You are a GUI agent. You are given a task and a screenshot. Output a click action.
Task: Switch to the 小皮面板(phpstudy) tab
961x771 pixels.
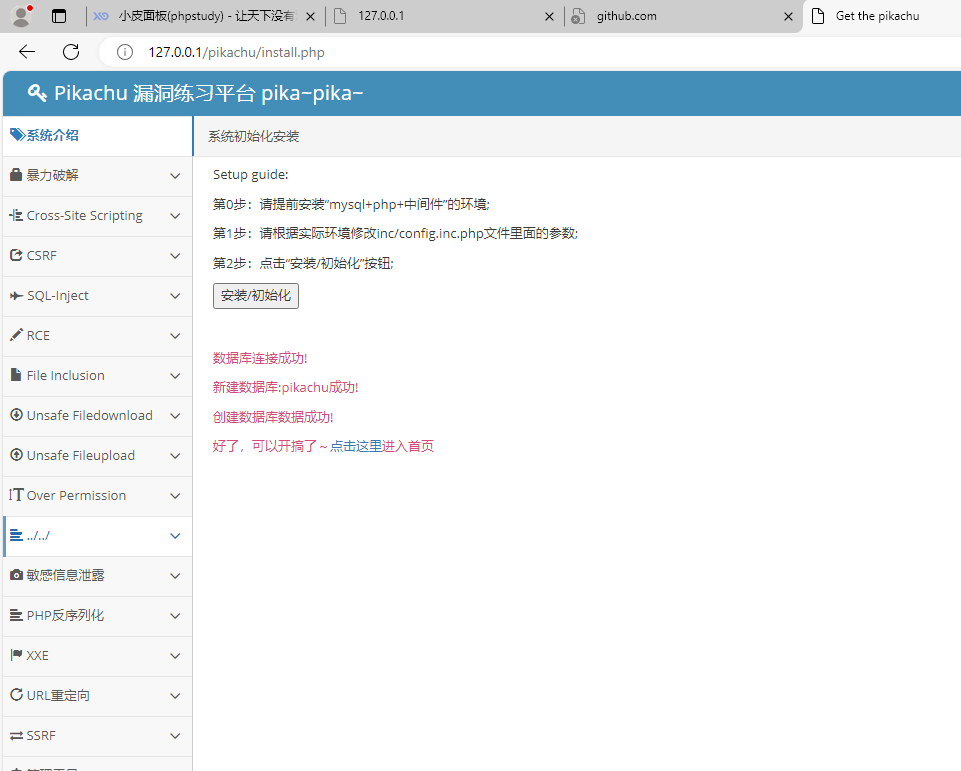pos(204,16)
